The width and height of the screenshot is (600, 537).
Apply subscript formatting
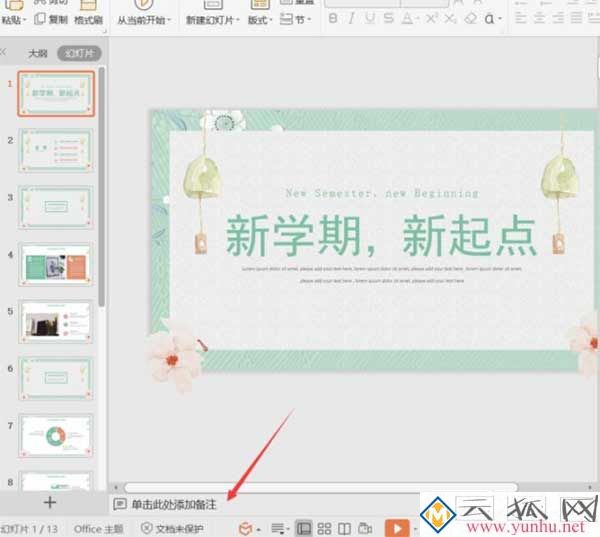(x=450, y=18)
